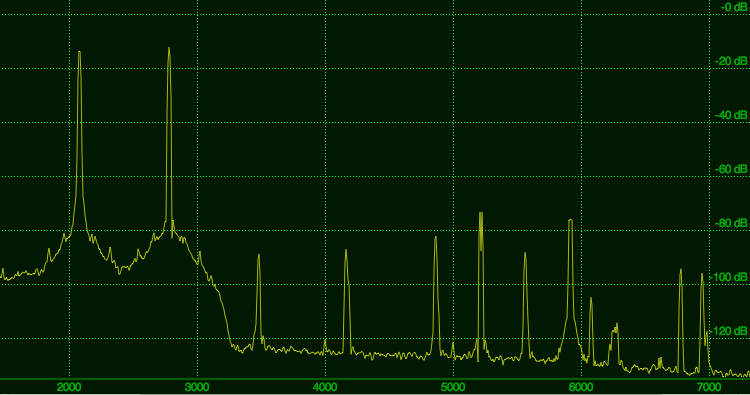Image resolution: width=750 pixels, height=395 pixels.
Task: Select the -20 dB scale label
Action: (x=731, y=61)
